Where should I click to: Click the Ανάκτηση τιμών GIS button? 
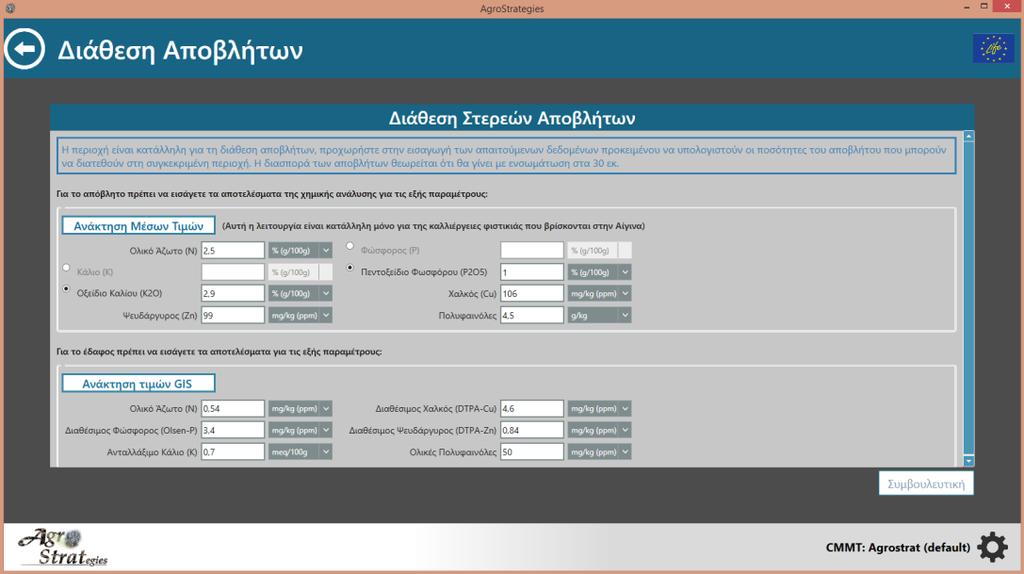(138, 384)
